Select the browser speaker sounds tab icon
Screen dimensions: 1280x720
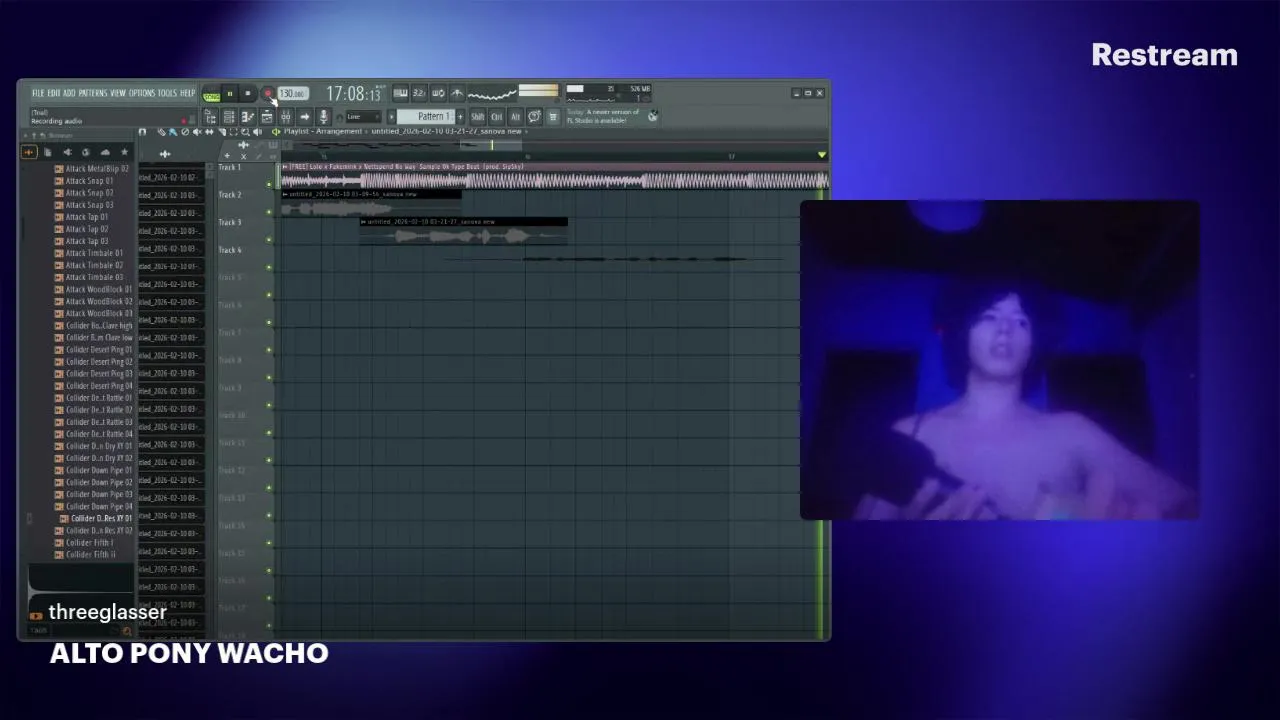tap(67, 152)
